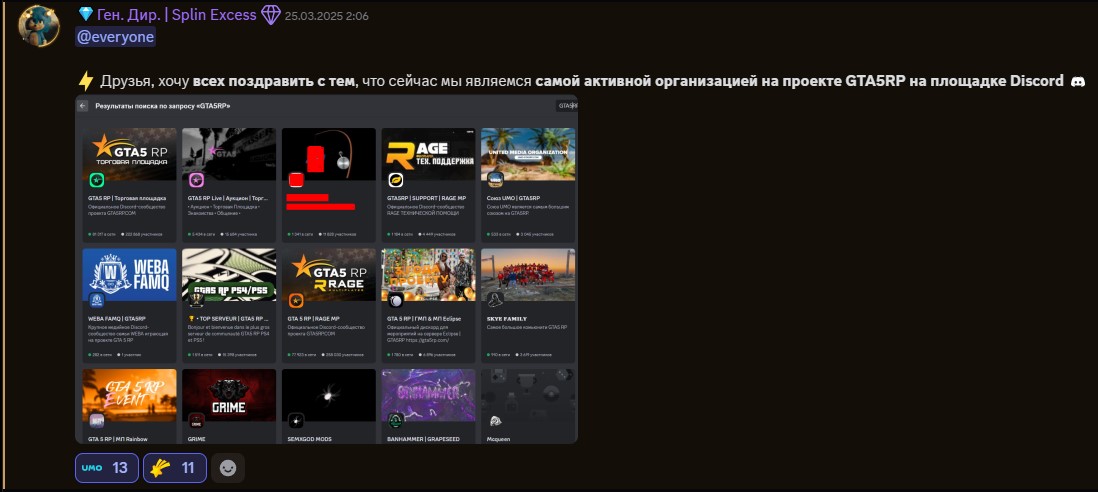Click the back arrow in the search results screenshot
The image size is (1098, 492).
pyautogui.click(x=83, y=106)
